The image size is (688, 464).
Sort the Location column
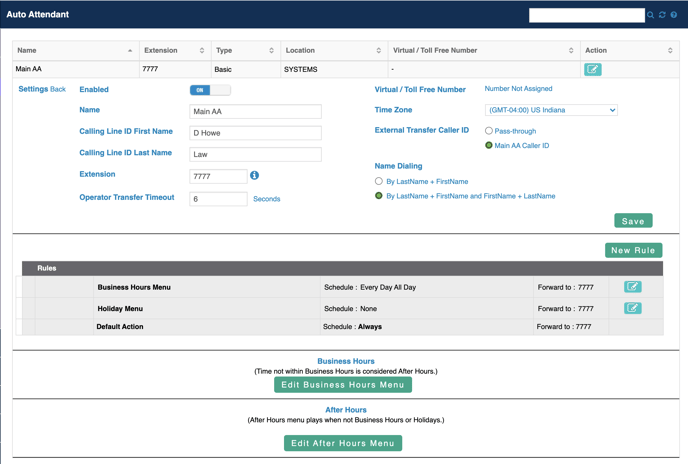point(378,50)
